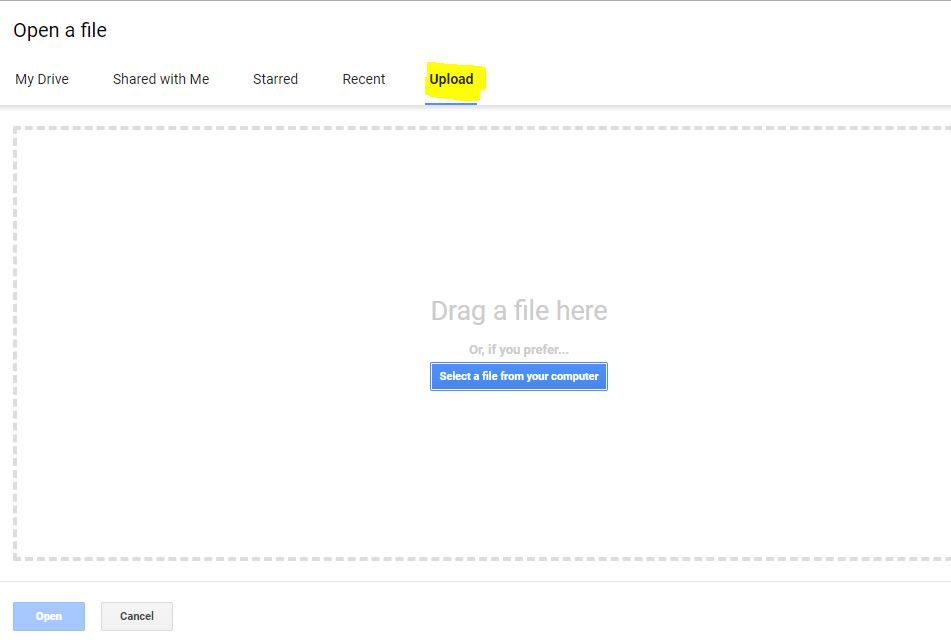Show files shared with me
Image resolution: width=951 pixels, height=640 pixels.
pyautogui.click(x=161, y=79)
